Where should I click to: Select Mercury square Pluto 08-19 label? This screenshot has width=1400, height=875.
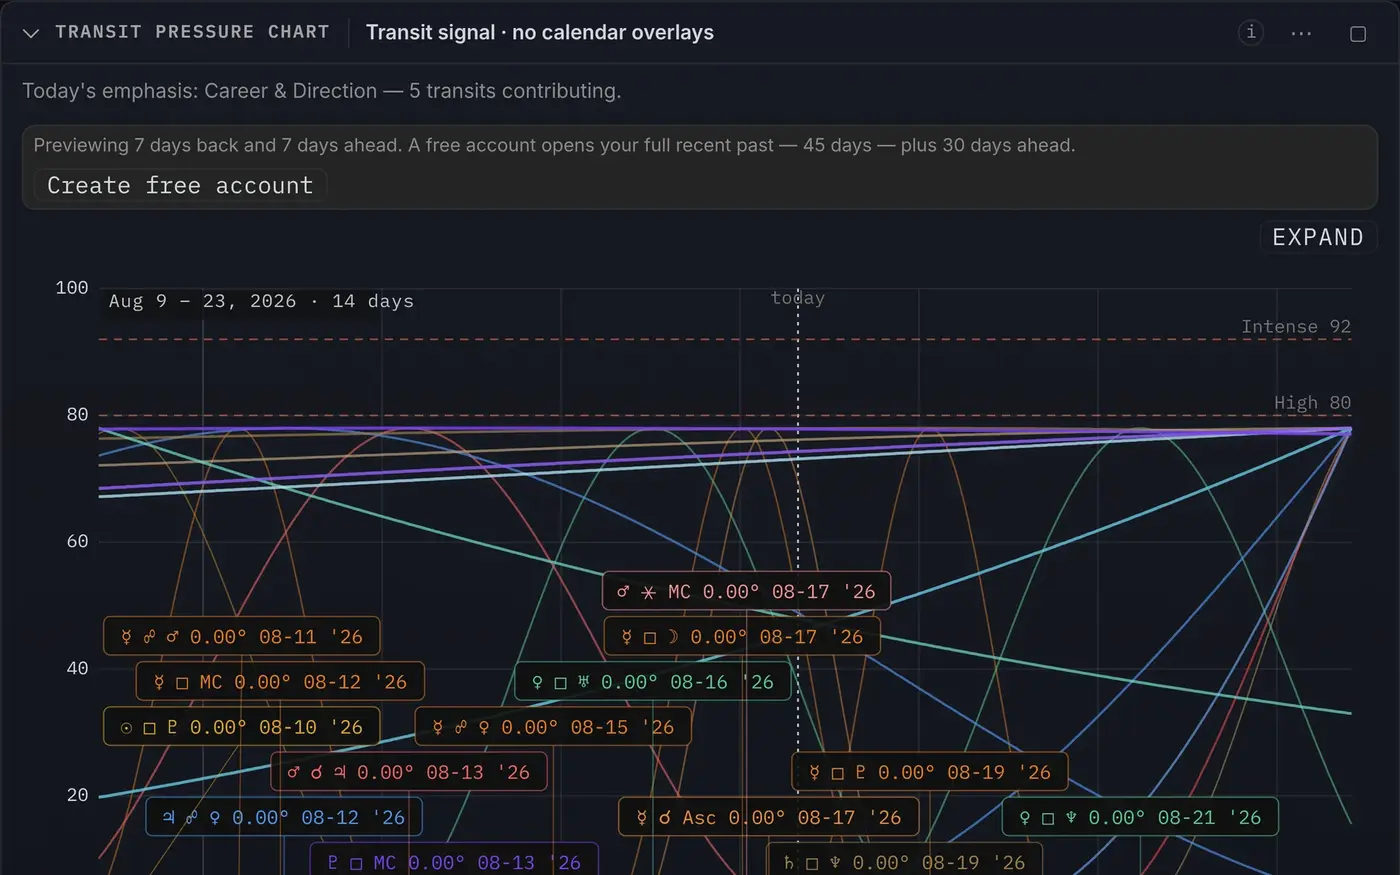pyautogui.click(x=930, y=772)
